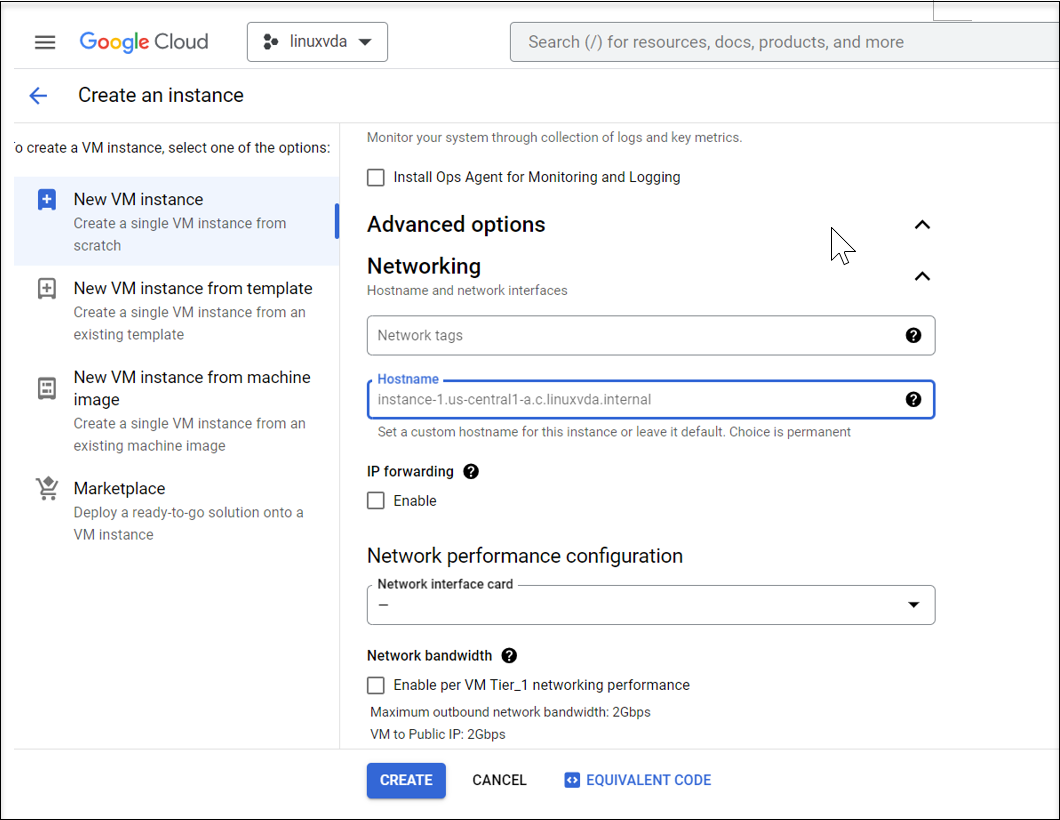Viewport: 1060px width, 820px height.
Task: Select New VM instance from machine image
Action: coord(193,388)
